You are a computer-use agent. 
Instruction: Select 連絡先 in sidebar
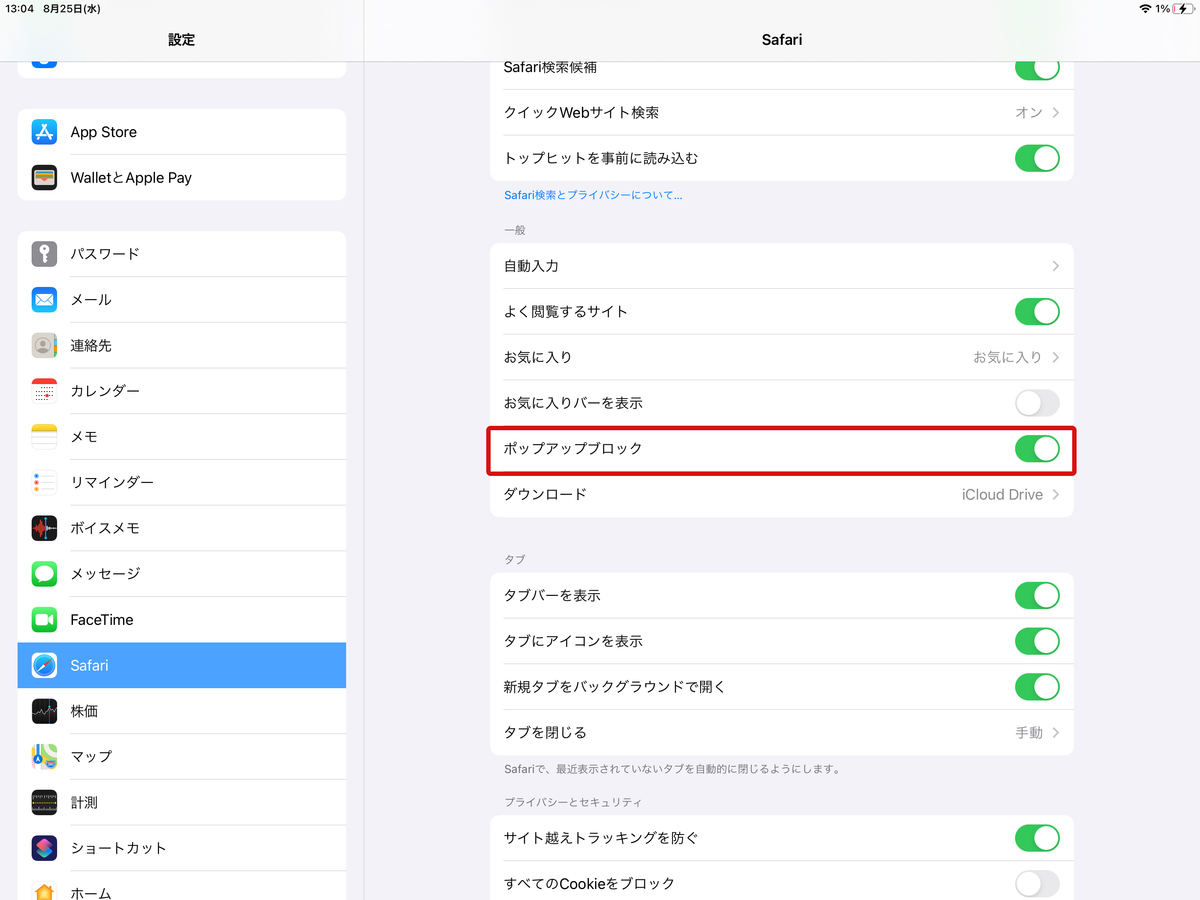[x=182, y=346]
